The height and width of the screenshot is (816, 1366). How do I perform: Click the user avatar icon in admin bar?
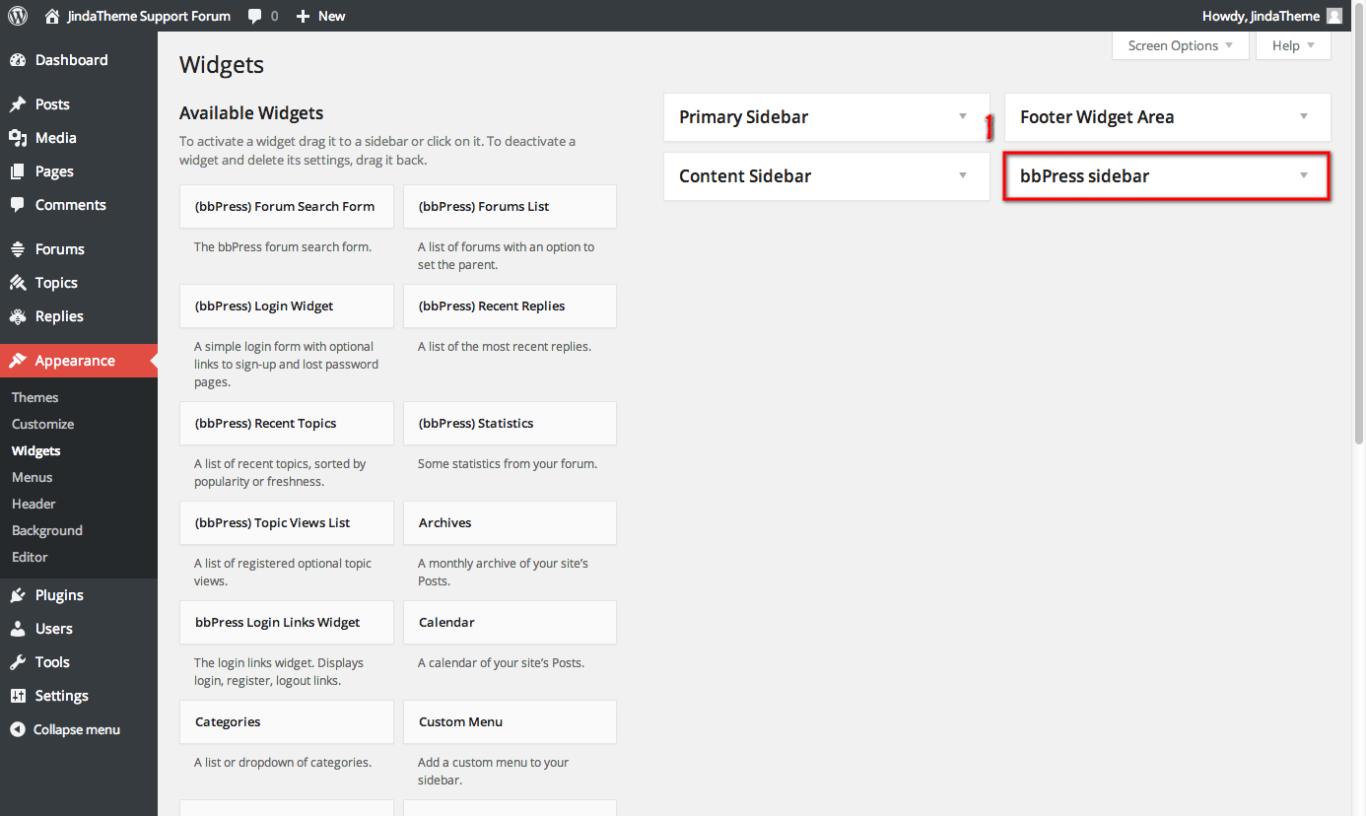click(x=1334, y=16)
